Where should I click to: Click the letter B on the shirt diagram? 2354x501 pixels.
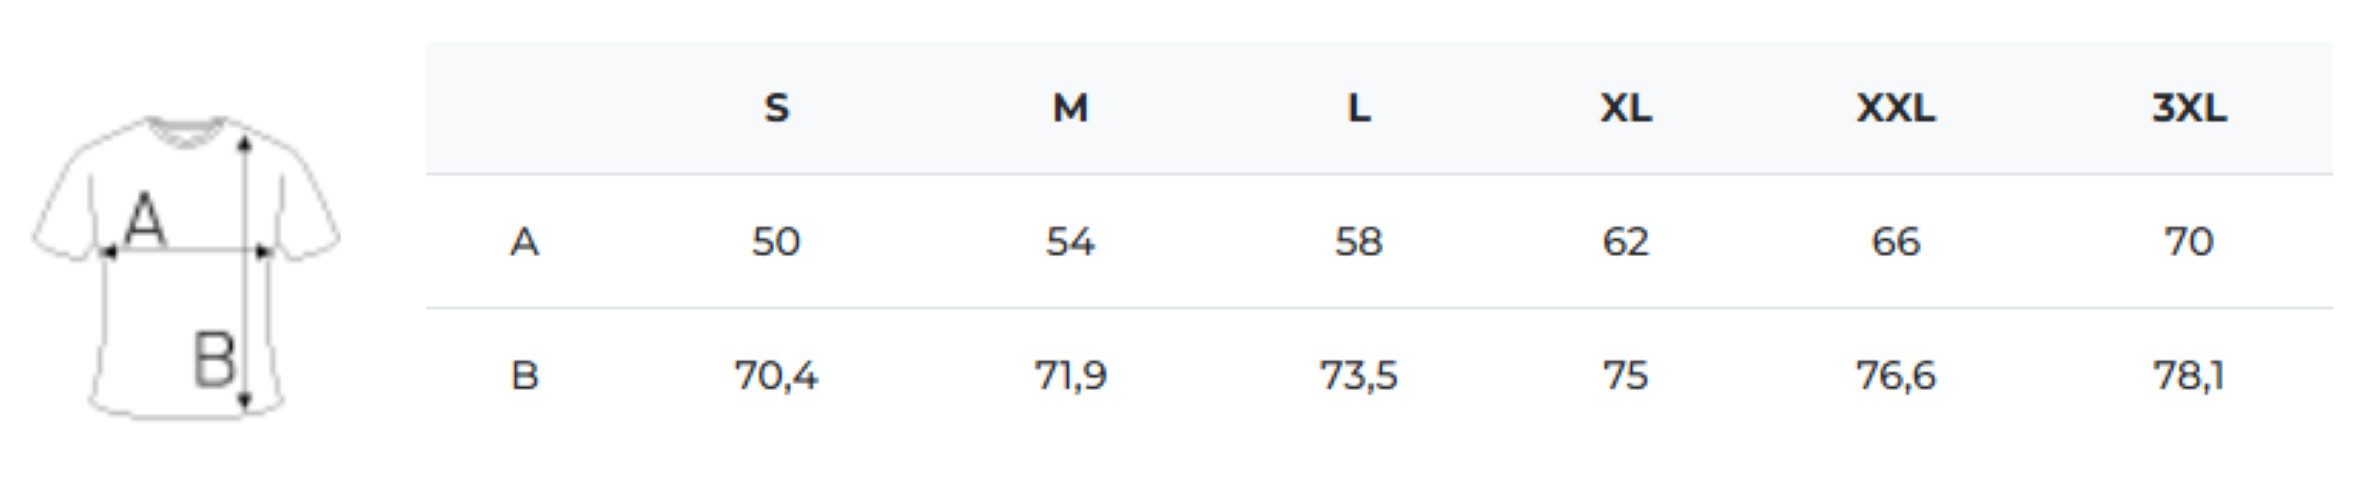tap(213, 360)
